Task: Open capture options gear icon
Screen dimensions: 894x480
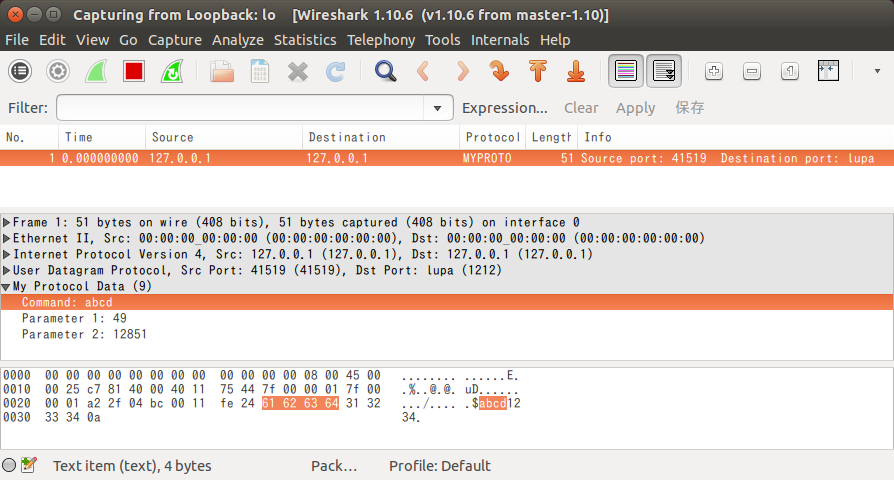Action: 58,71
